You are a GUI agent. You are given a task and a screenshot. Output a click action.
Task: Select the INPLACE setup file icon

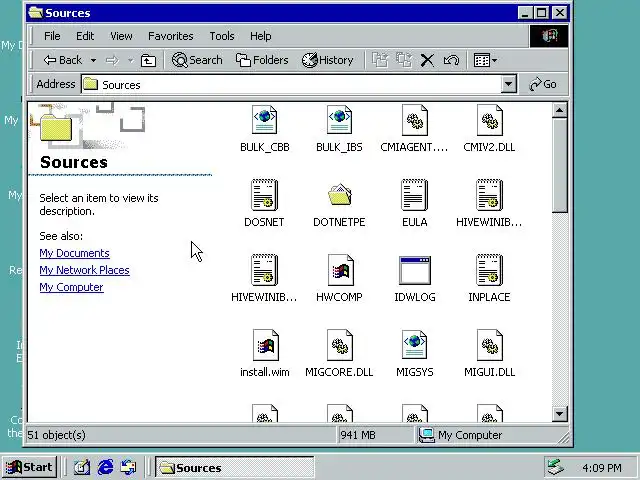pos(489,270)
